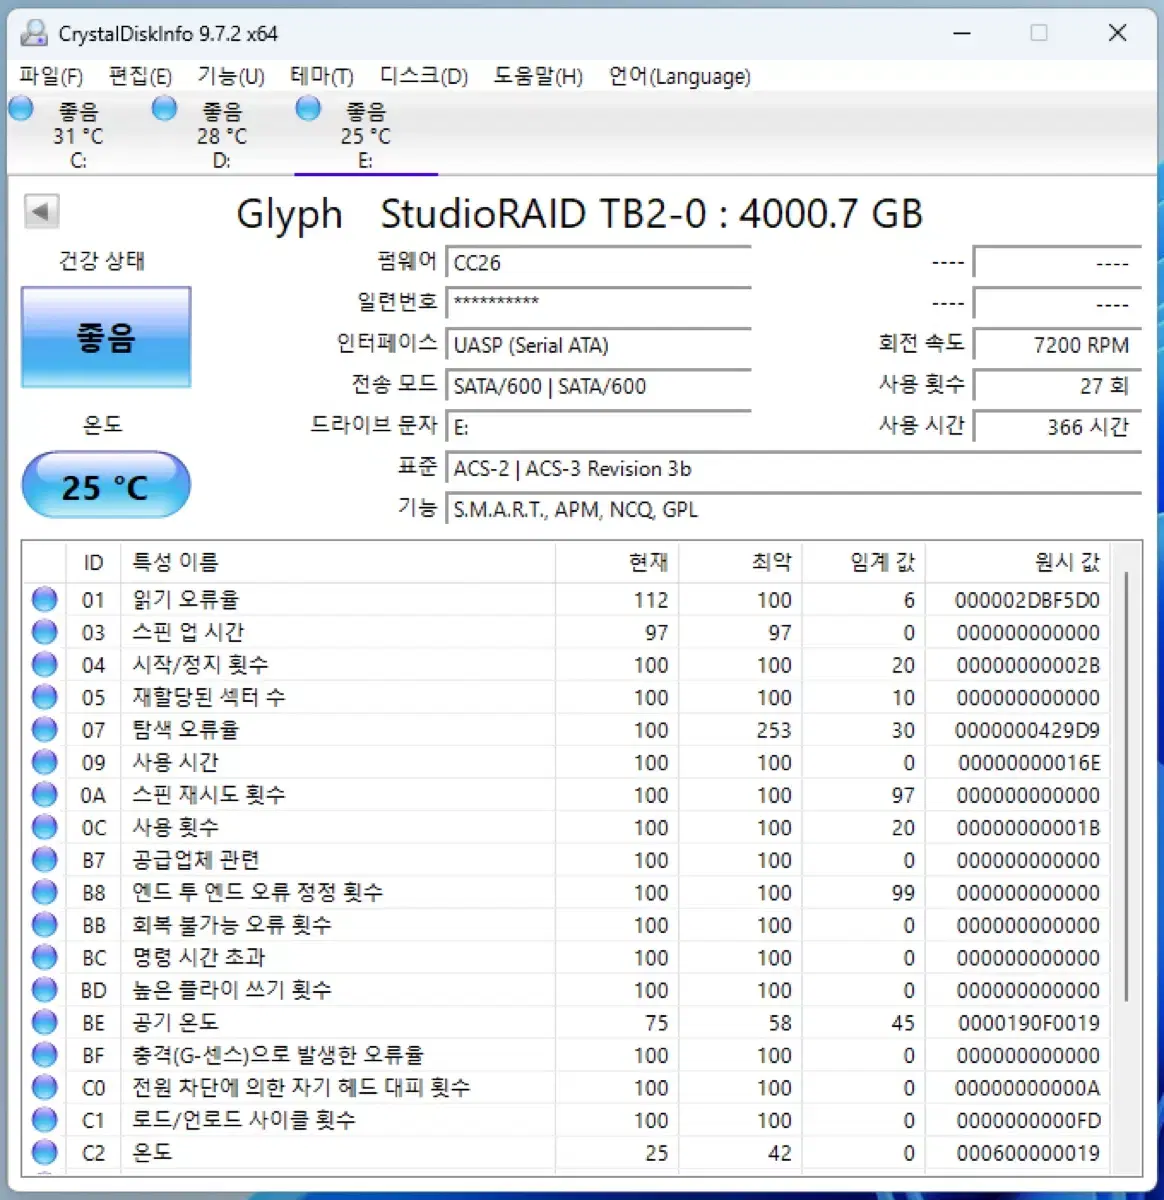The height and width of the screenshot is (1200, 1164).
Task: Click the interface field UASP (Serial ATA)
Action: [x=598, y=345]
